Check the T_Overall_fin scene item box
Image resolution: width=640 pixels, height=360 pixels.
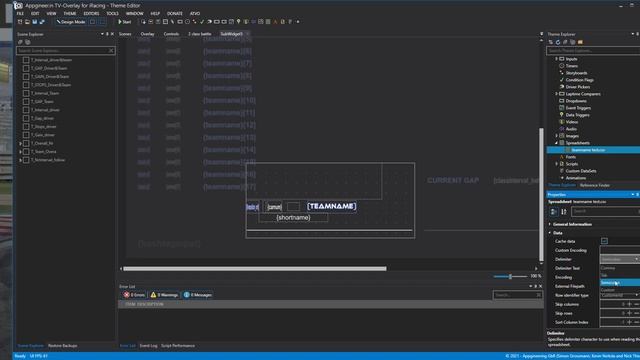(26, 143)
